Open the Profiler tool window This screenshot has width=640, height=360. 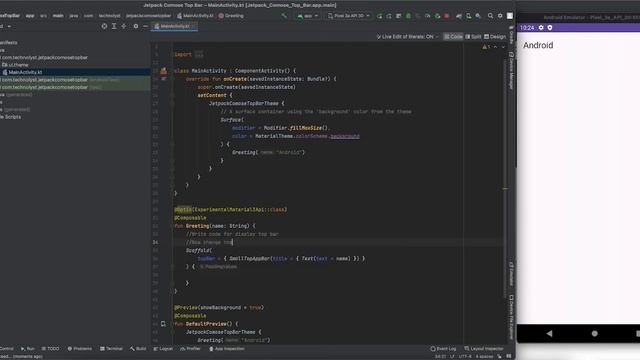(x=190, y=349)
